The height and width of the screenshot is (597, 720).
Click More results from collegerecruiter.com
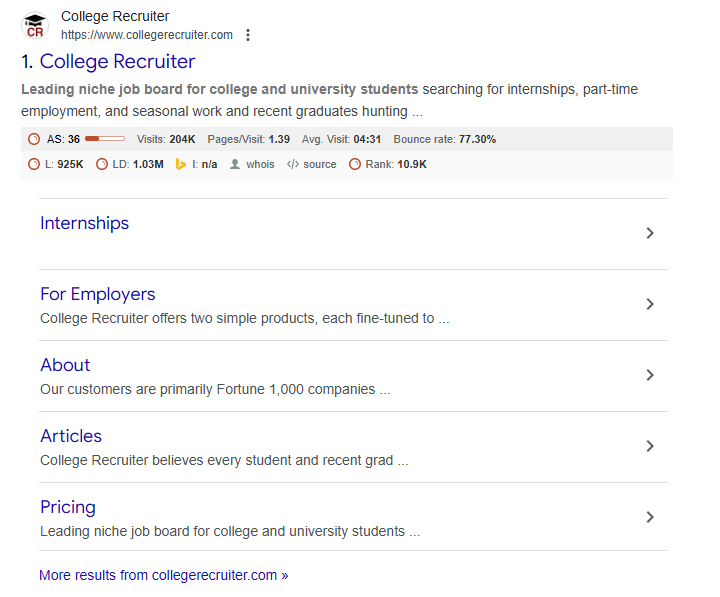[163, 575]
